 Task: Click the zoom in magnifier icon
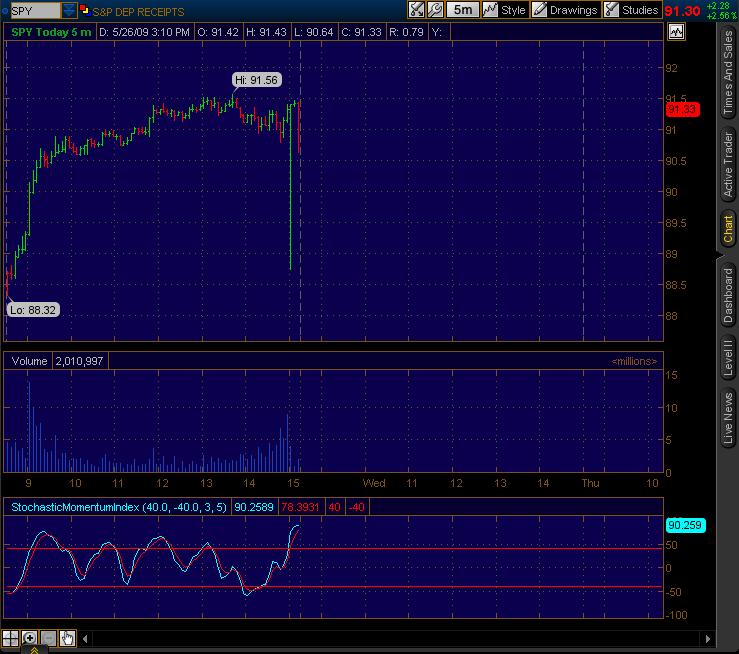point(29,638)
